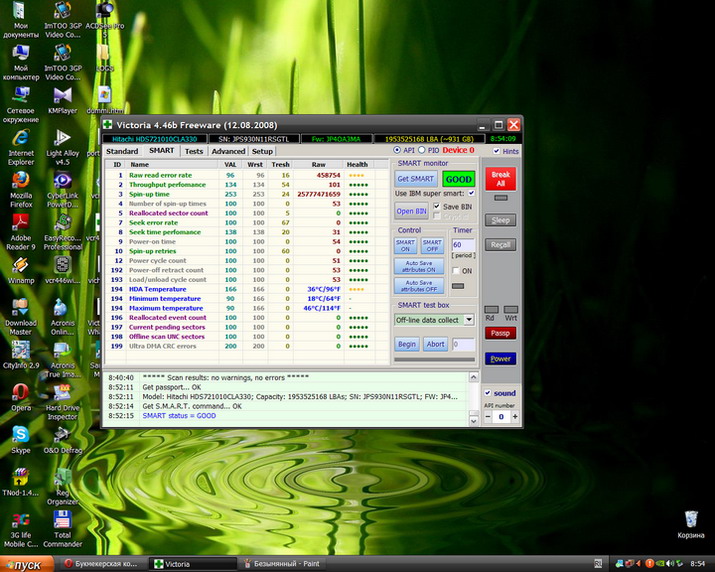
Task: Toggle the Save BIN checkbox
Action: (438, 206)
